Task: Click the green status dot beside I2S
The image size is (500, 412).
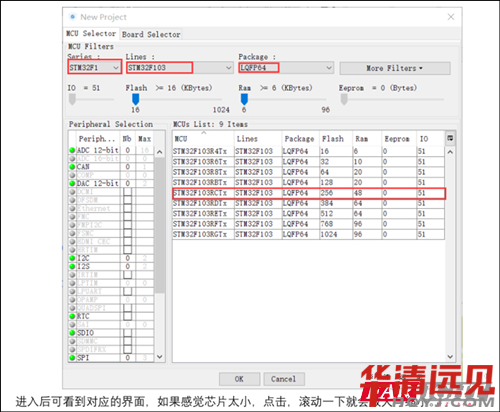Action: tap(72, 266)
